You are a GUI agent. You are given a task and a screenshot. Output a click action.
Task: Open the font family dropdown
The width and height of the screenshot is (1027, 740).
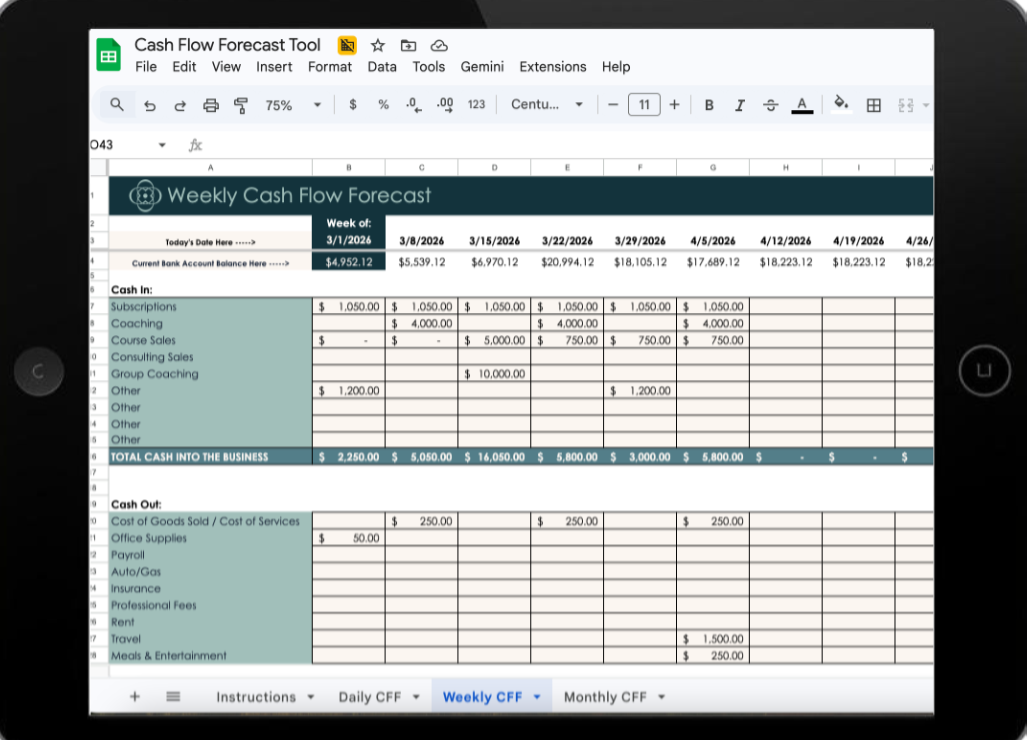546,104
